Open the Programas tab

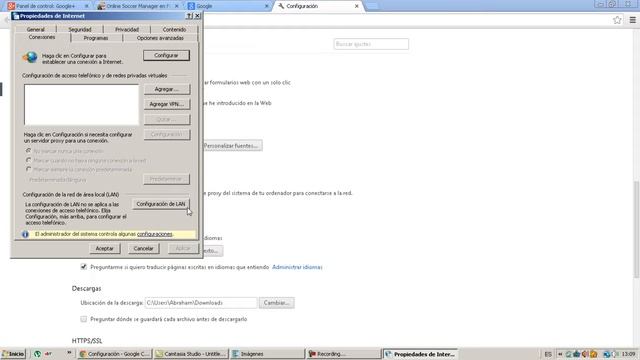click(96, 38)
